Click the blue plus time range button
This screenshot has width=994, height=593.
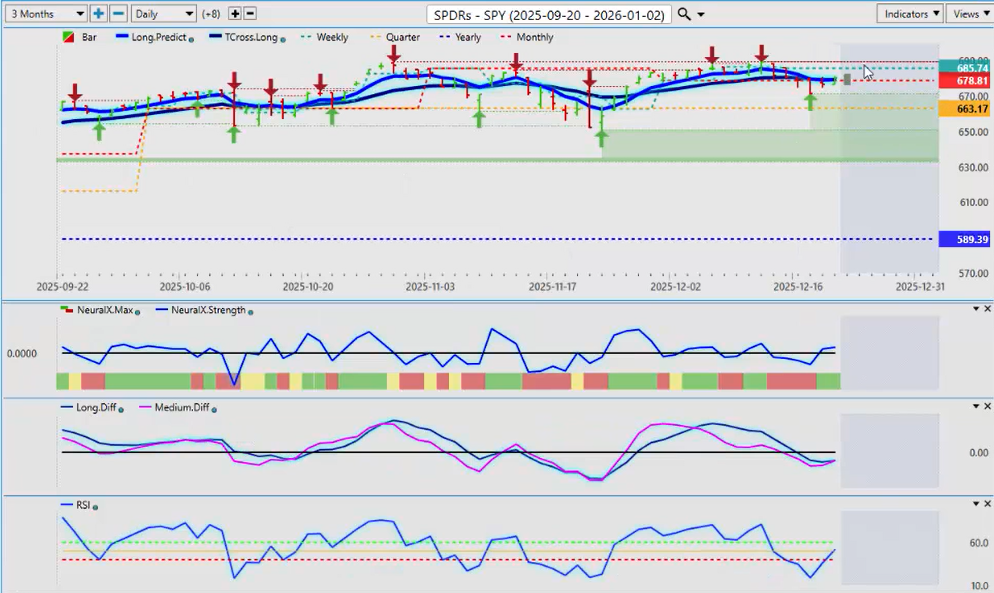pyautogui.click(x=98, y=14)
